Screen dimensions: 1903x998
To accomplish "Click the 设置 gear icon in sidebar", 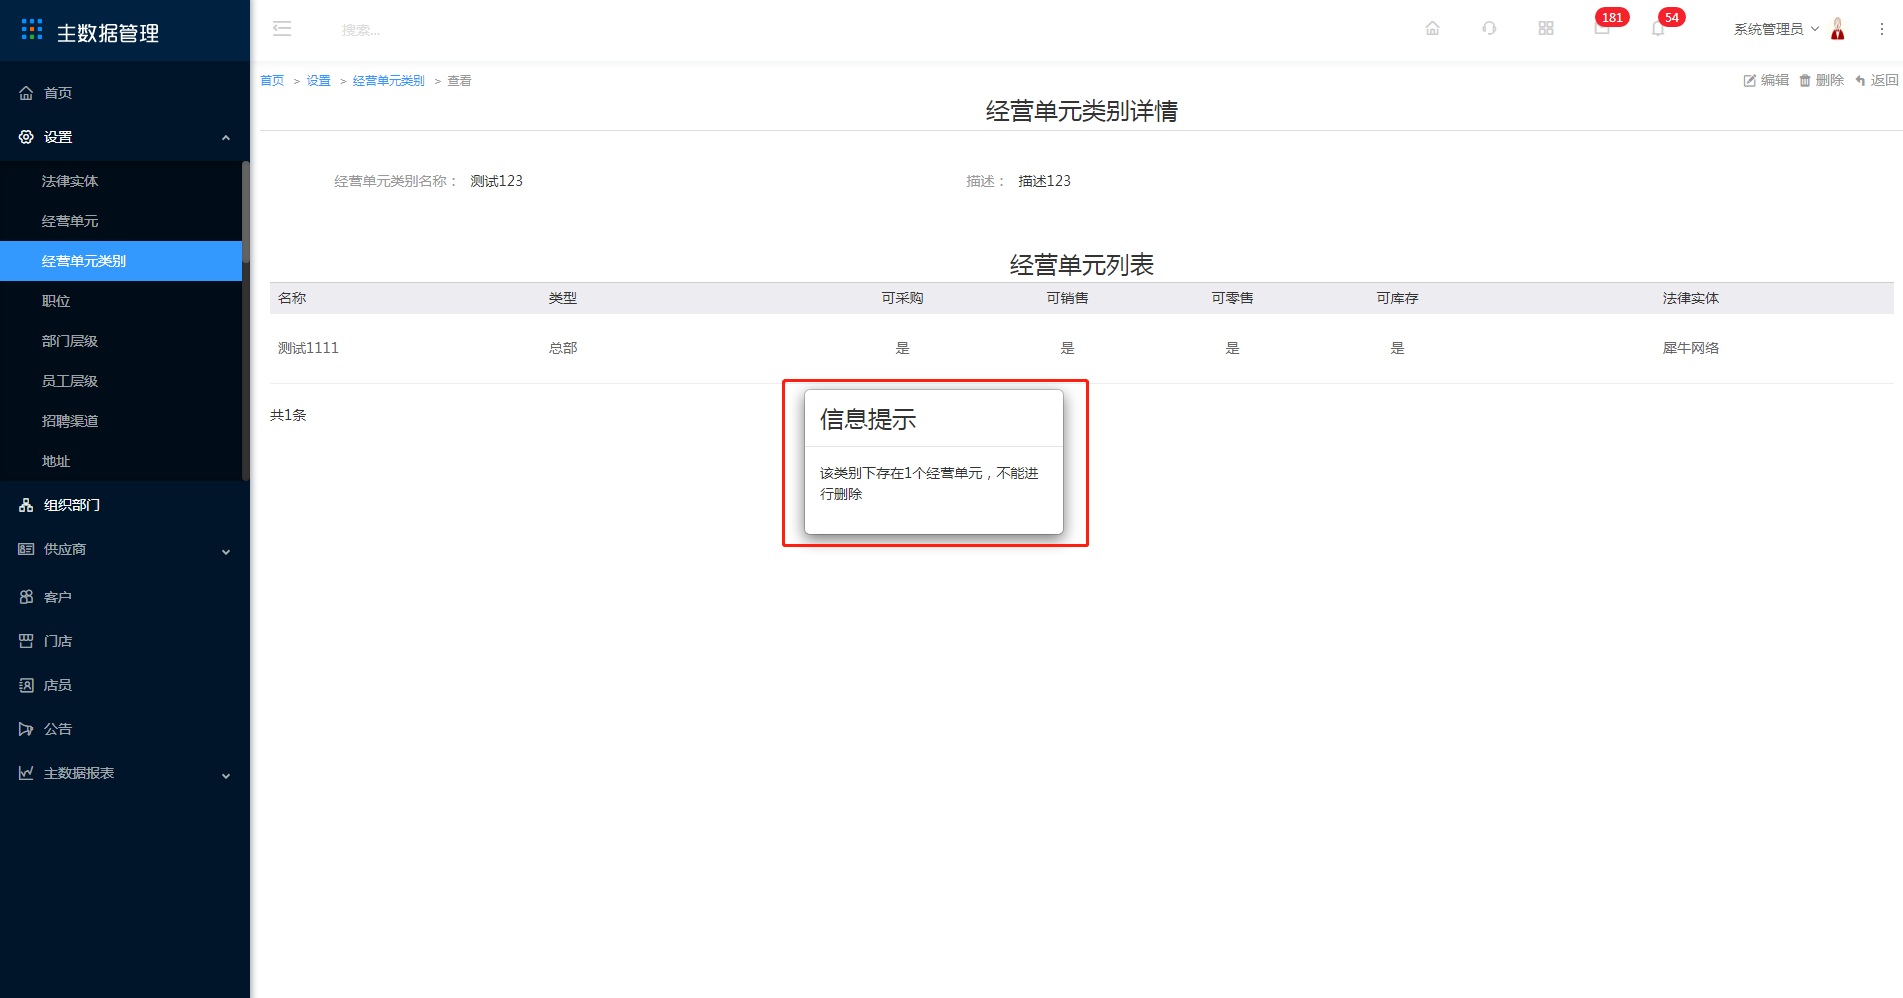I will [26, 137].
